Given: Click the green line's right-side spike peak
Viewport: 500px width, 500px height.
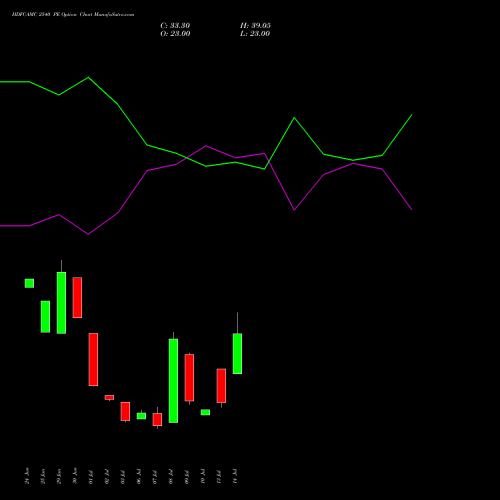Looking at the screenshot, I should tap(294, 118).
